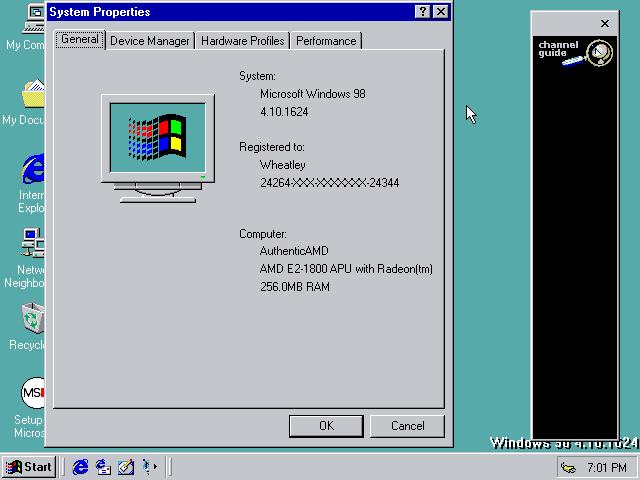This screenshot has height=480, width=640.
Task: Click the 'System:' label
Action: coord(257,76)
